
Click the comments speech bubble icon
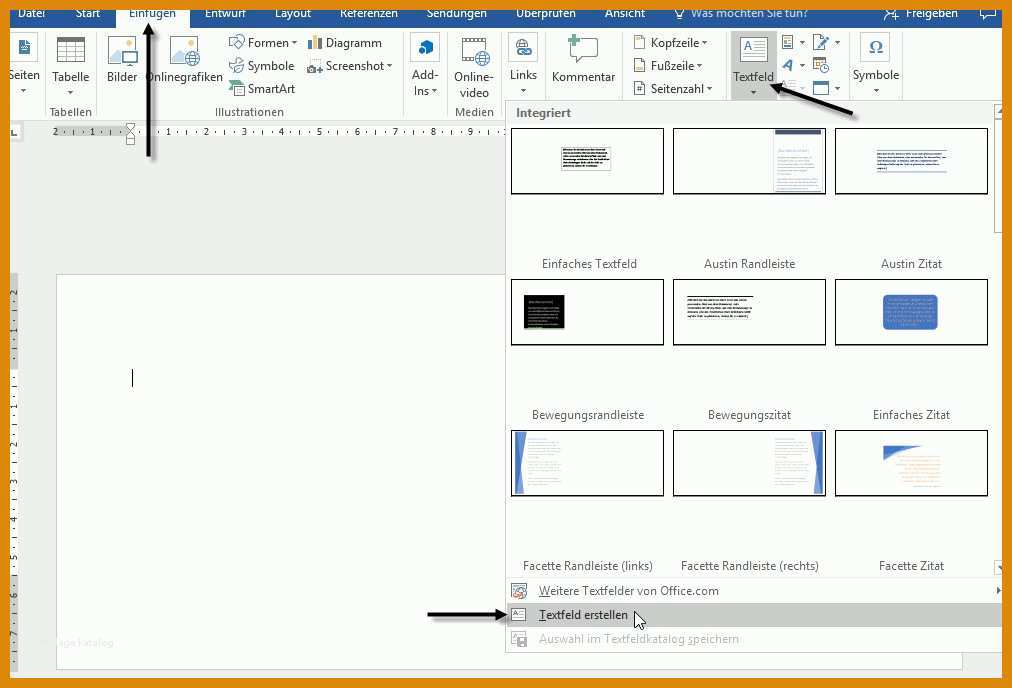(987, 13)
